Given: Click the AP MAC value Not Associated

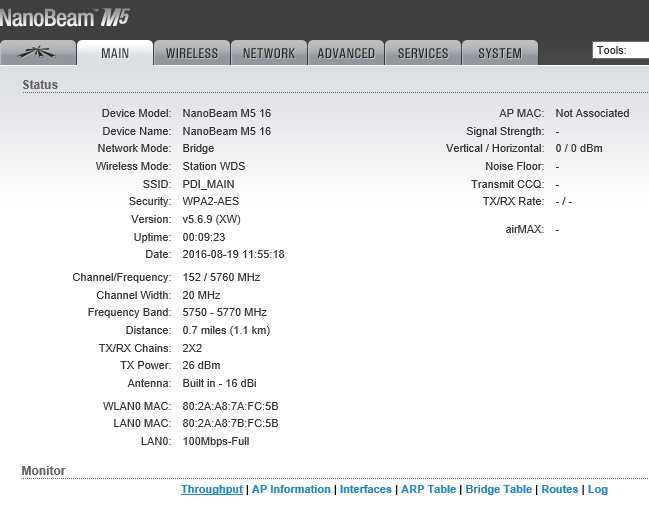Looking at the screenshot, I should tap(592, 113).
